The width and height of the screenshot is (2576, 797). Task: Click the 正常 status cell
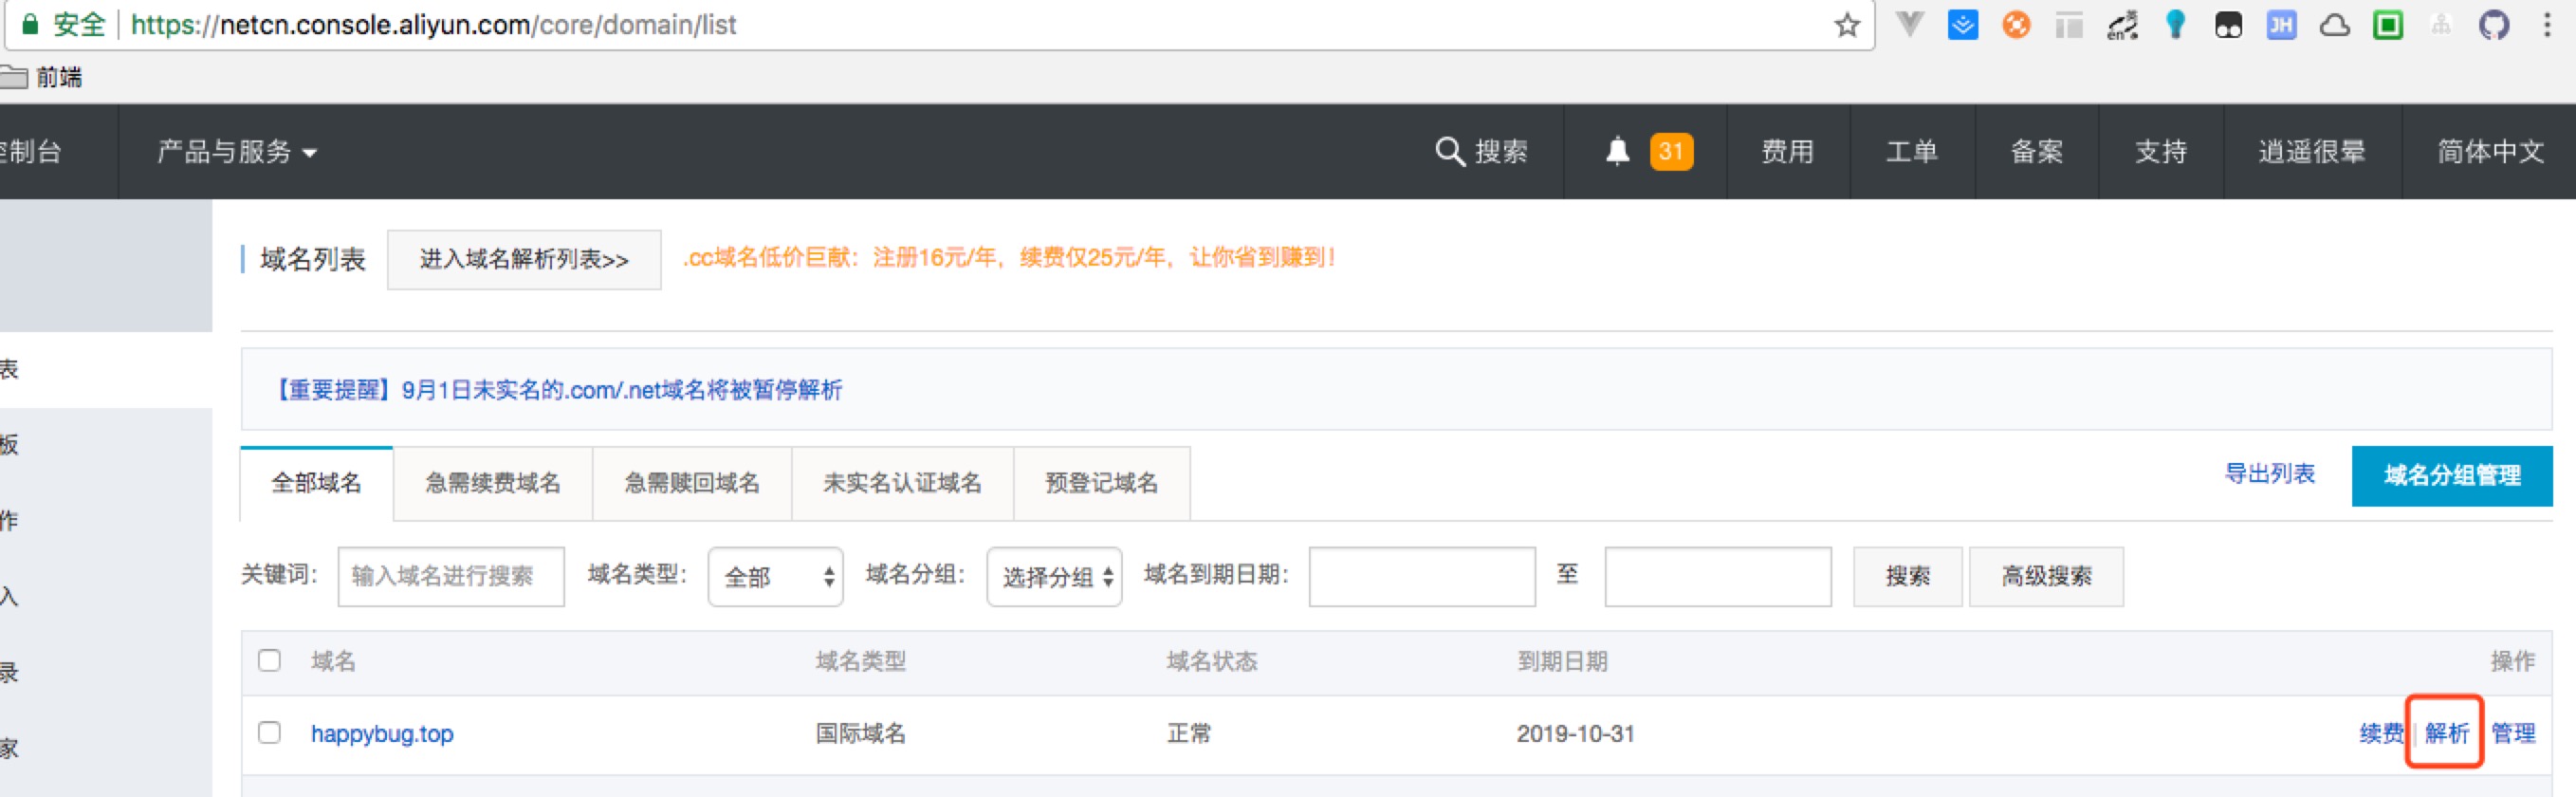coord(1189,733)
